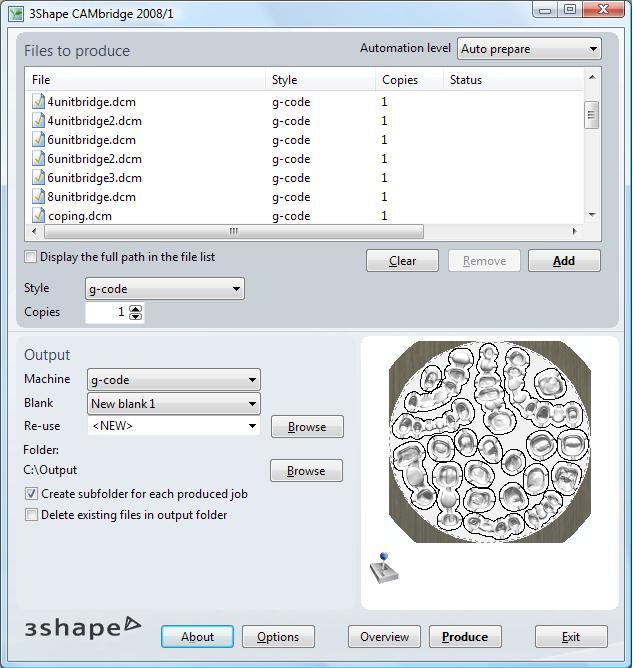This screenshot has width=633, height=668.
Task: Sort file list by Style column header
Action: click(321, 80)
